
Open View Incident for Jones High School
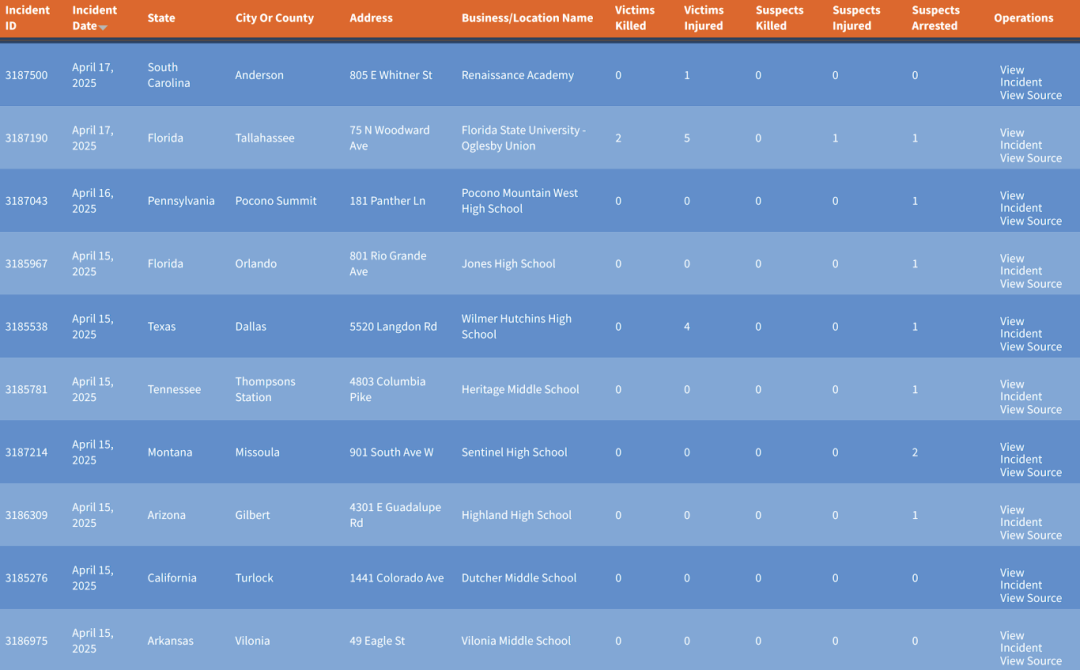click(1021, 264)
